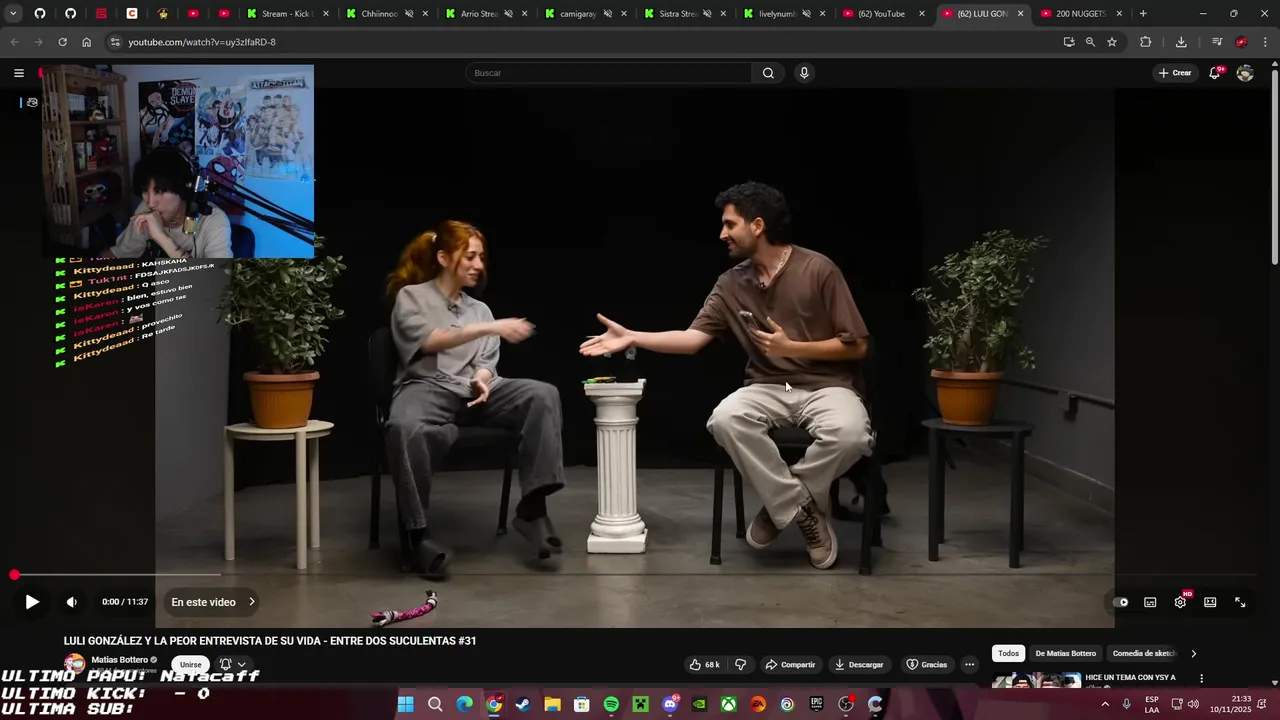Open Steam from the taskbar

tap(522, 704)
